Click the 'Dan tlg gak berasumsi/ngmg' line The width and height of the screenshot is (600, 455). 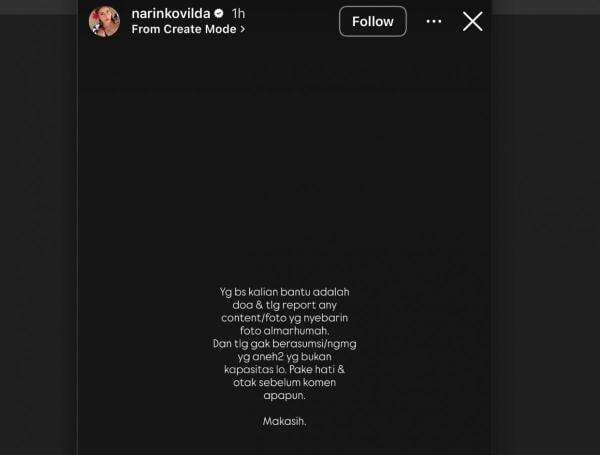point(284,344)
